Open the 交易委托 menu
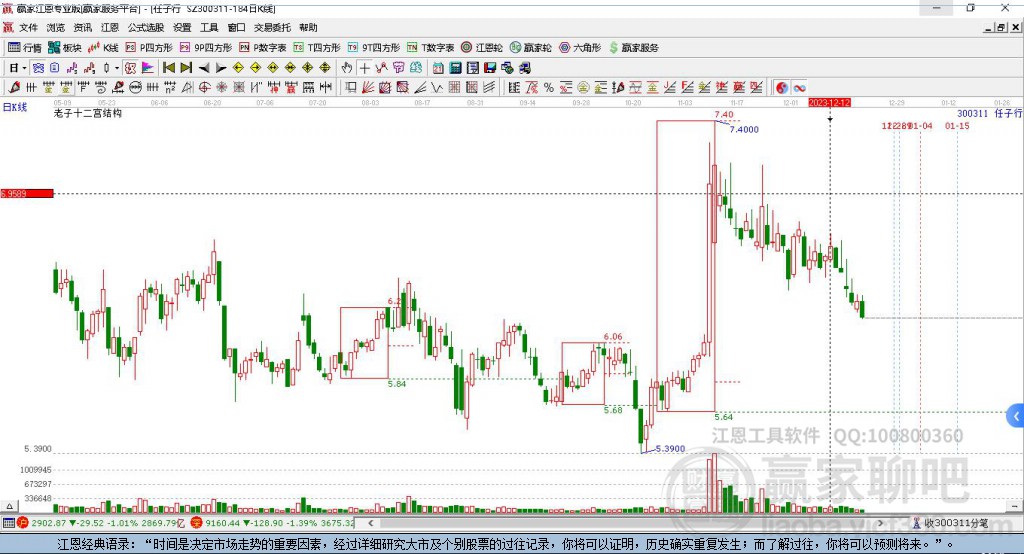This screenshot has height=554, width=1024. click(272, 27)
